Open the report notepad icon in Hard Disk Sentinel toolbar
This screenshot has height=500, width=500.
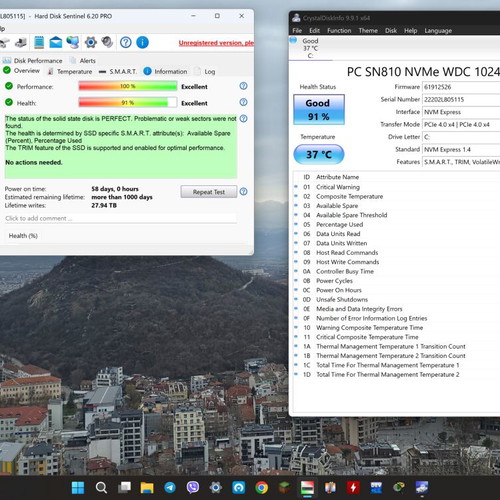(39, 42)
